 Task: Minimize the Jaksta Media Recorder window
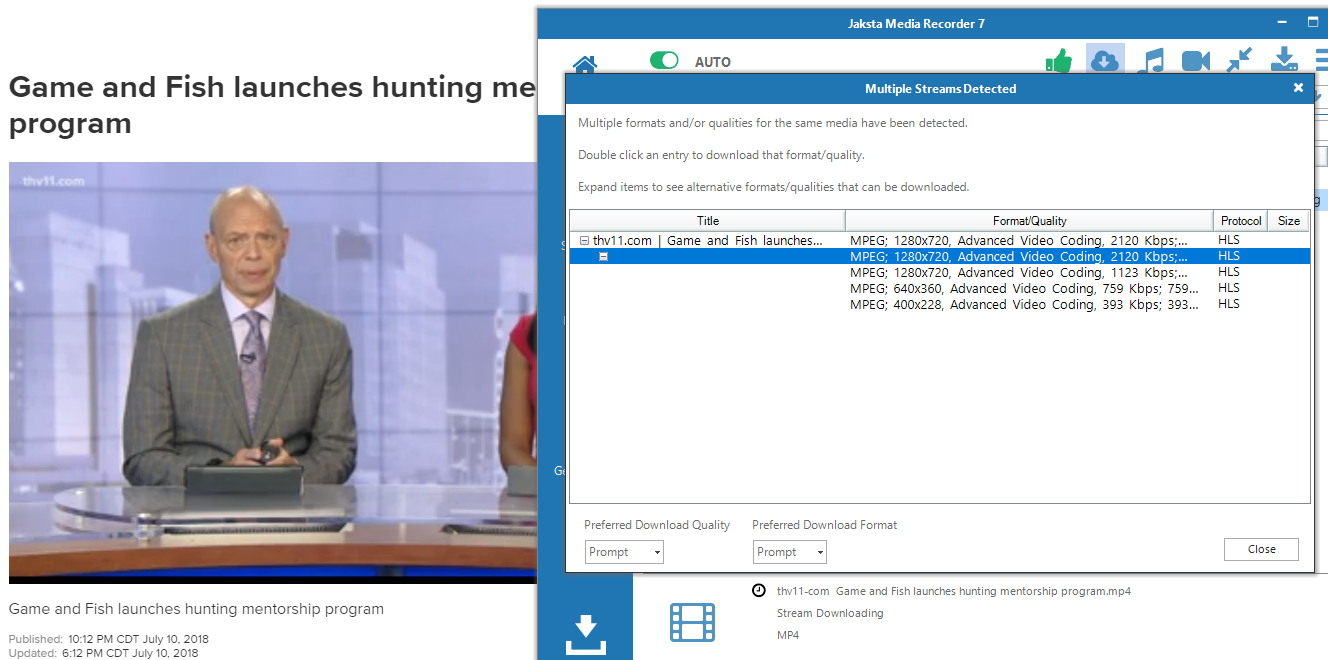tap(1282, 23)
